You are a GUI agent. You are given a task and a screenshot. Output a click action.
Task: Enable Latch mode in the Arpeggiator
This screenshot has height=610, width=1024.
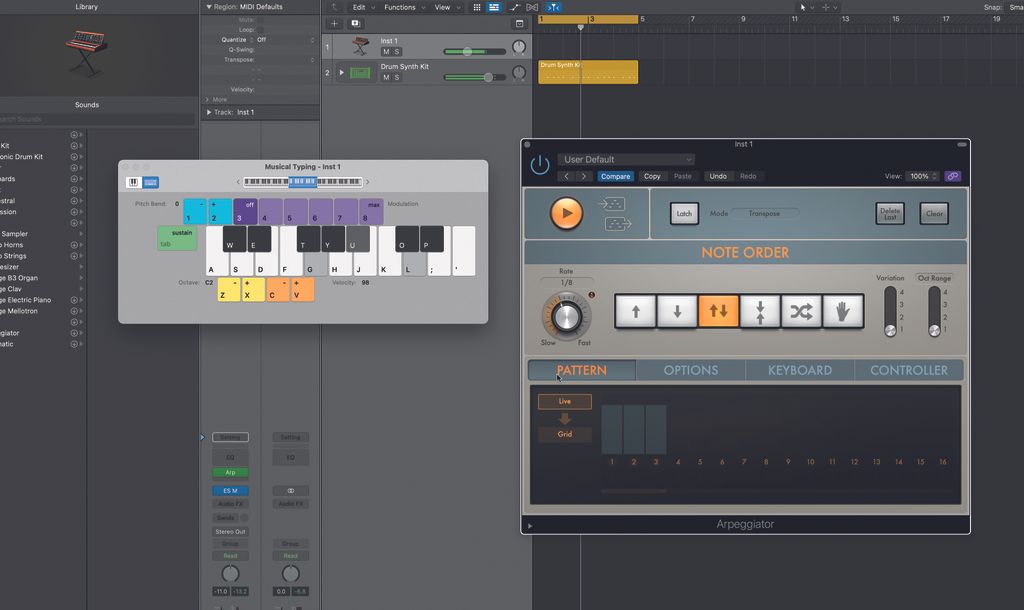click(684, 213)
